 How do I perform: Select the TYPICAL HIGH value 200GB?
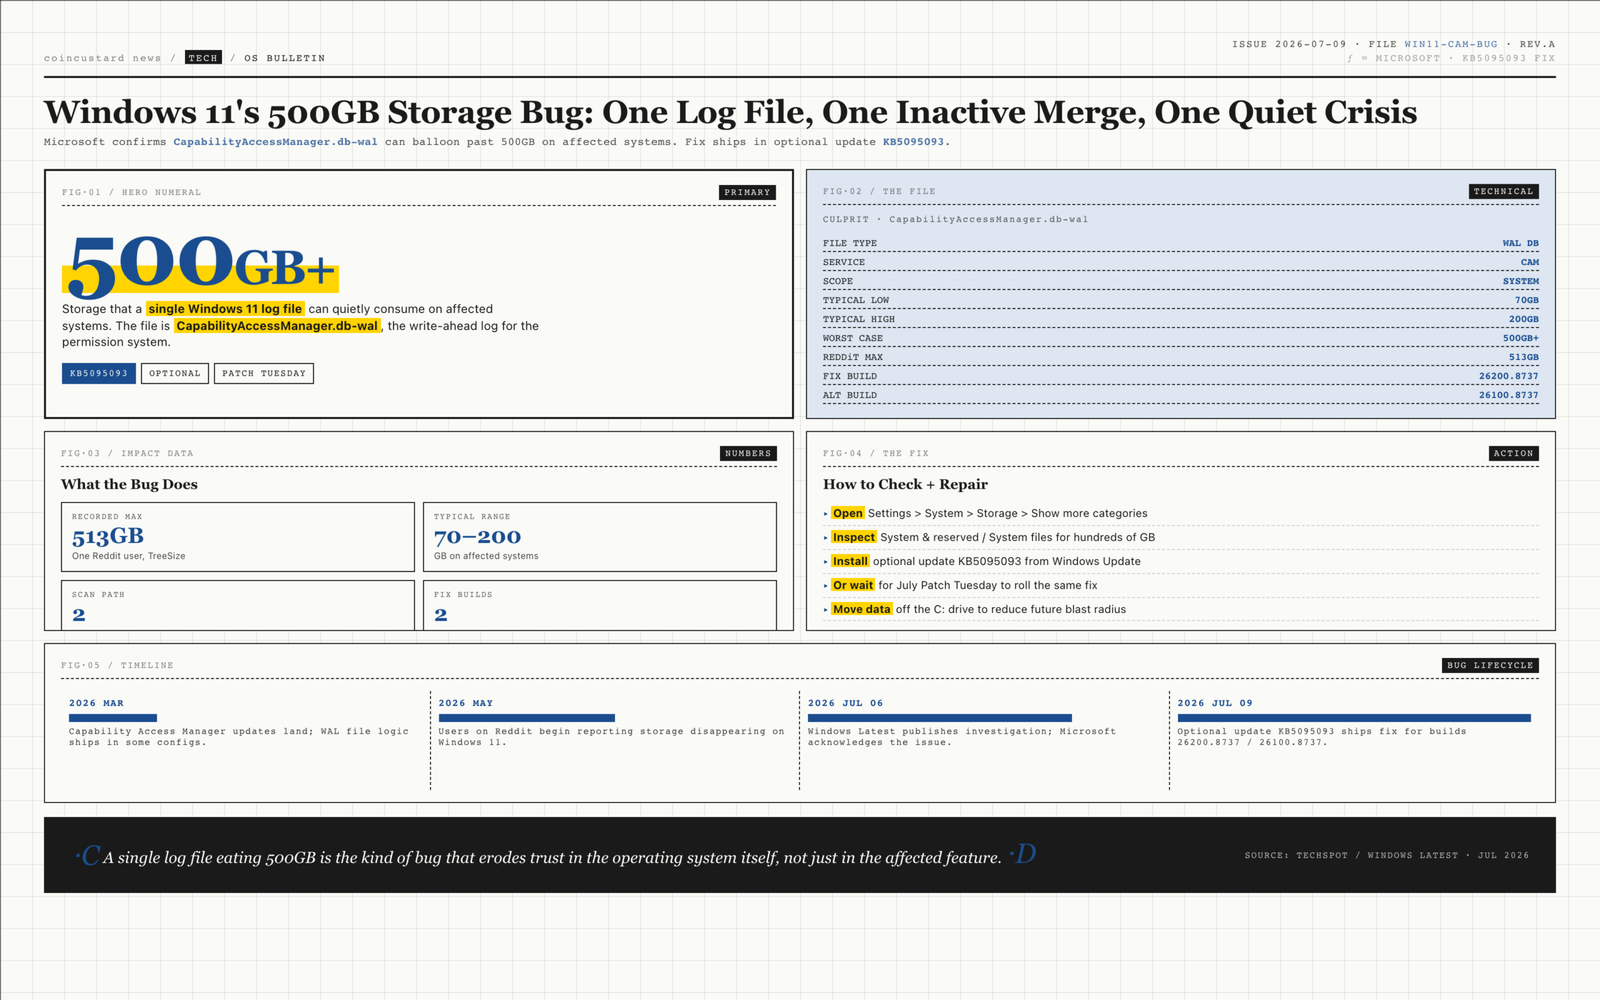1524,319
